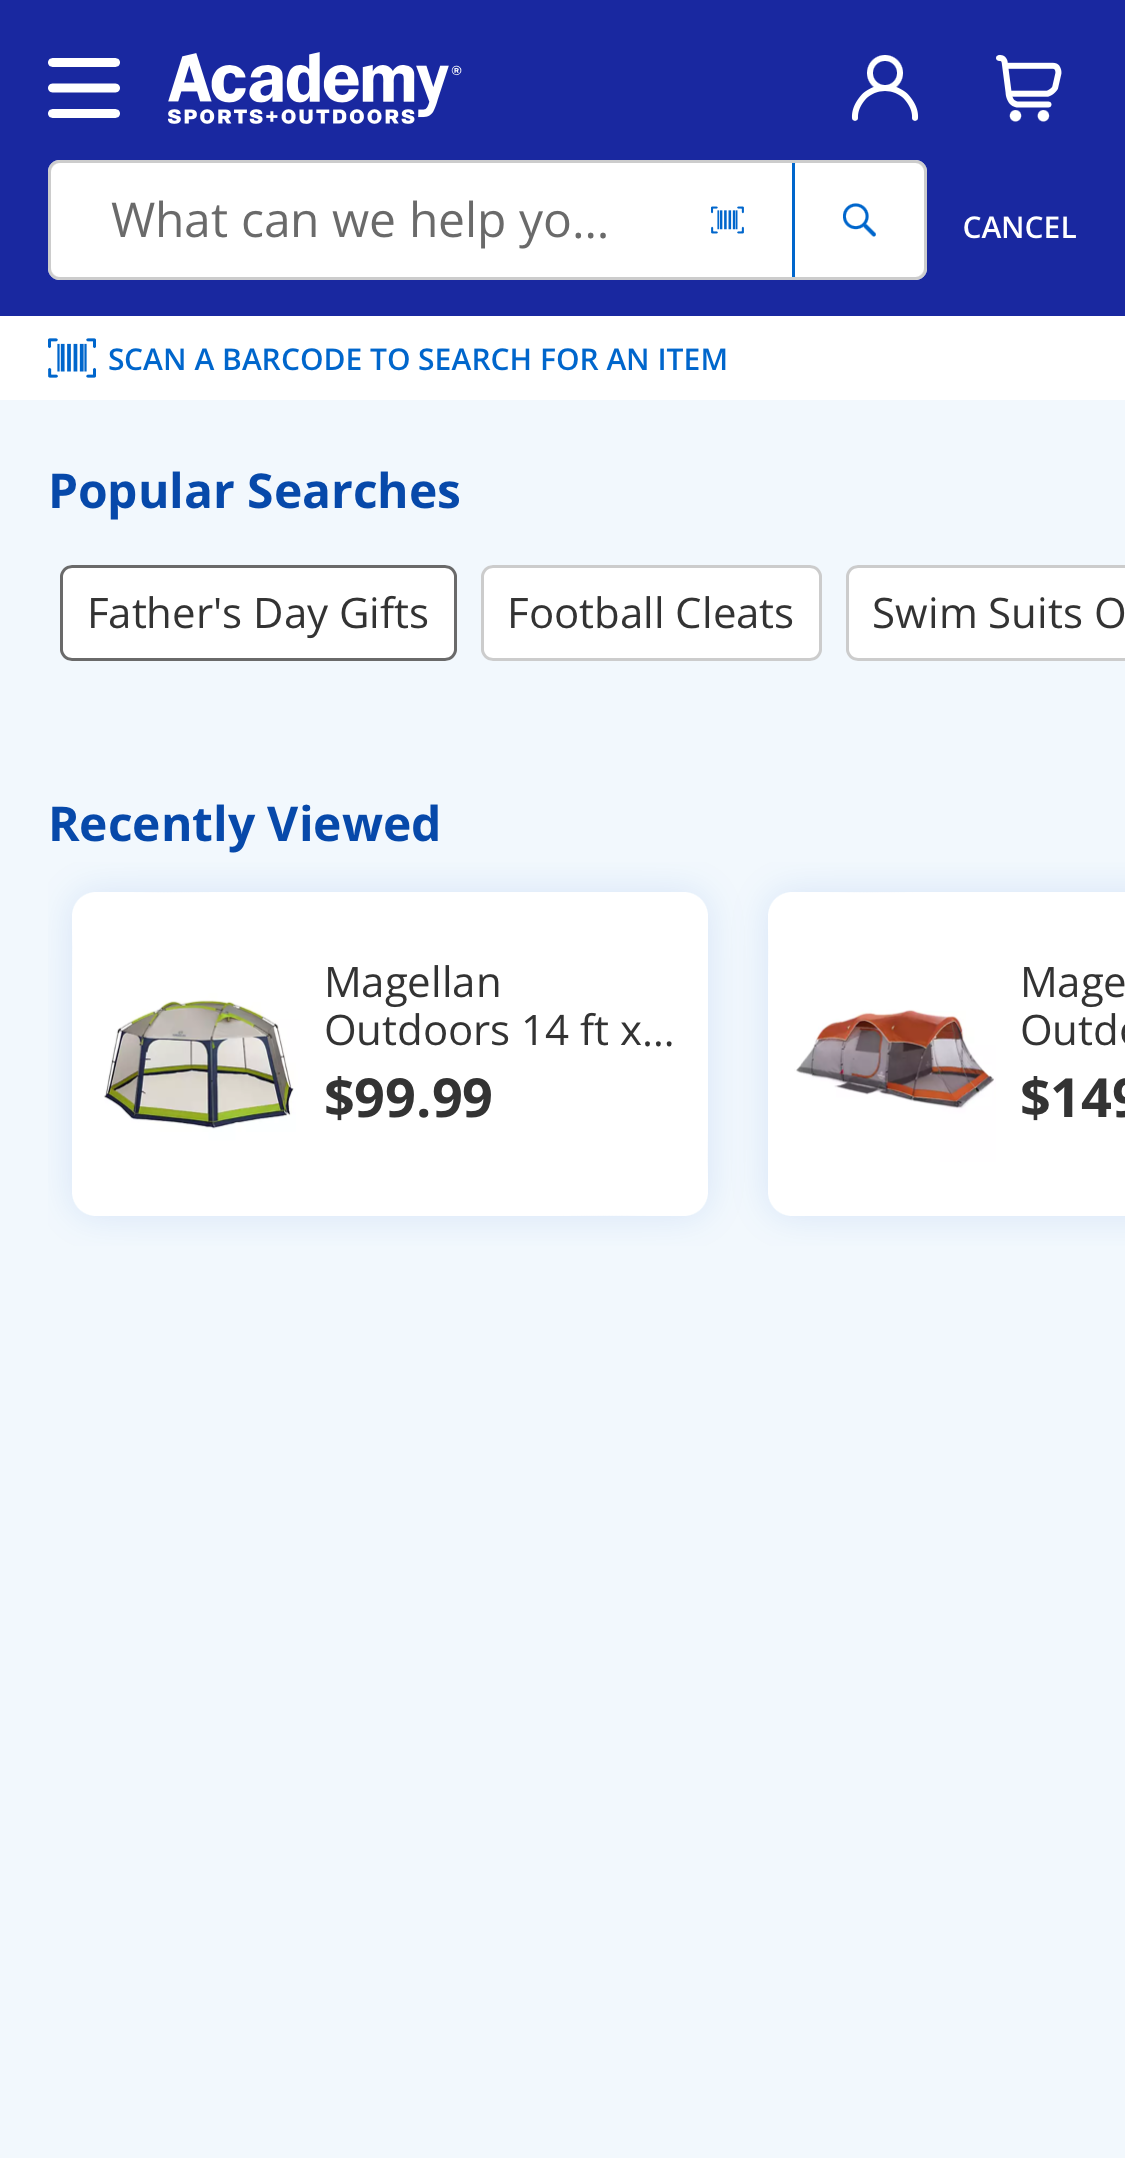View the shopping cart
Viewport: 1125px width, 2158px height.
1029,88
